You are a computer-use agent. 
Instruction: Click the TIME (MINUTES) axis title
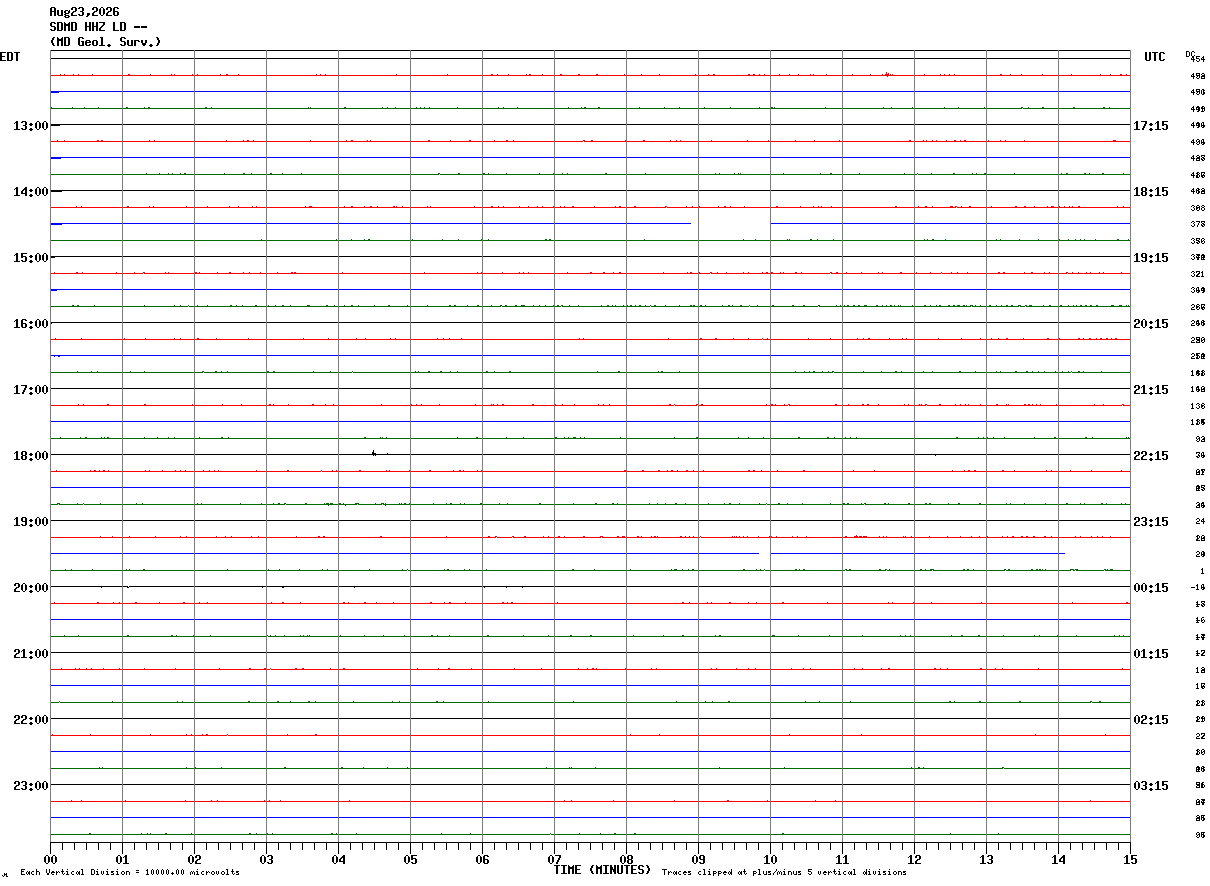point(602,870)
